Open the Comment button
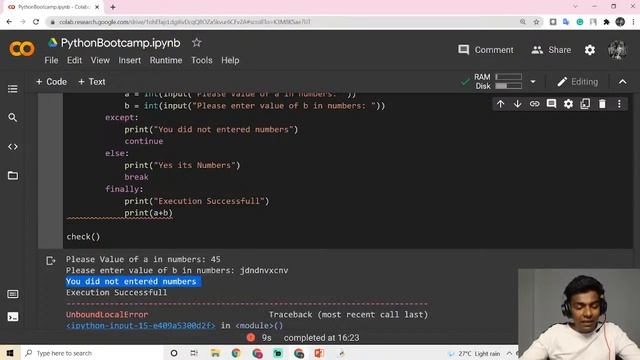Image resolution: width=640 pixels, height=360 pixels. tap(486, 50)
